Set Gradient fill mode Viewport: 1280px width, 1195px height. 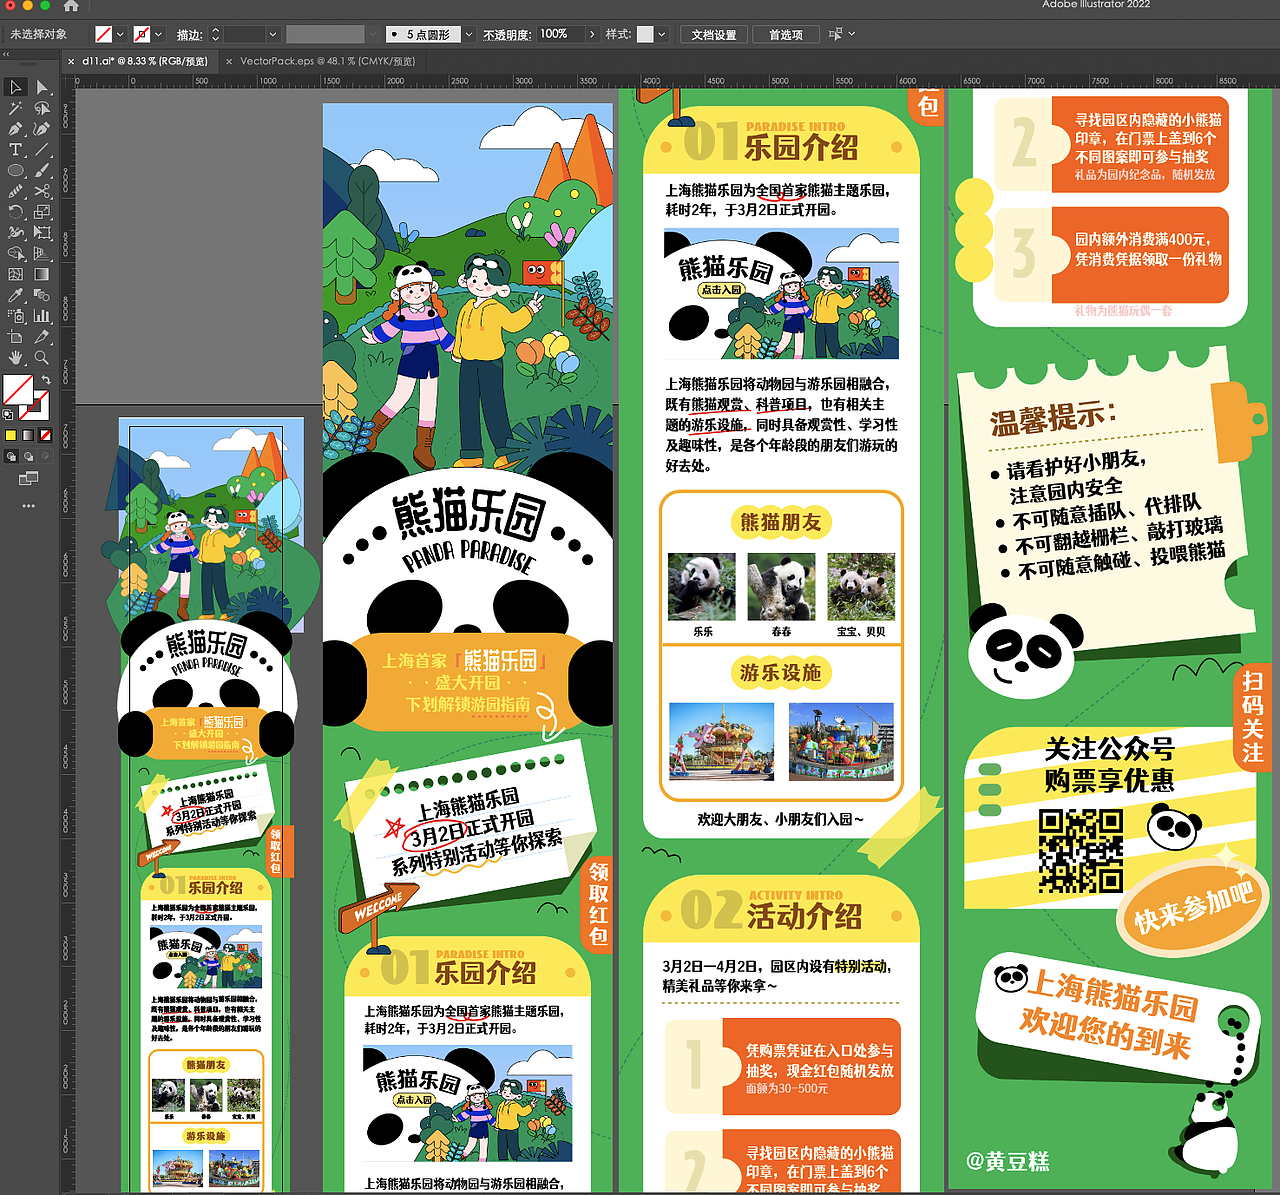[28, 435]
